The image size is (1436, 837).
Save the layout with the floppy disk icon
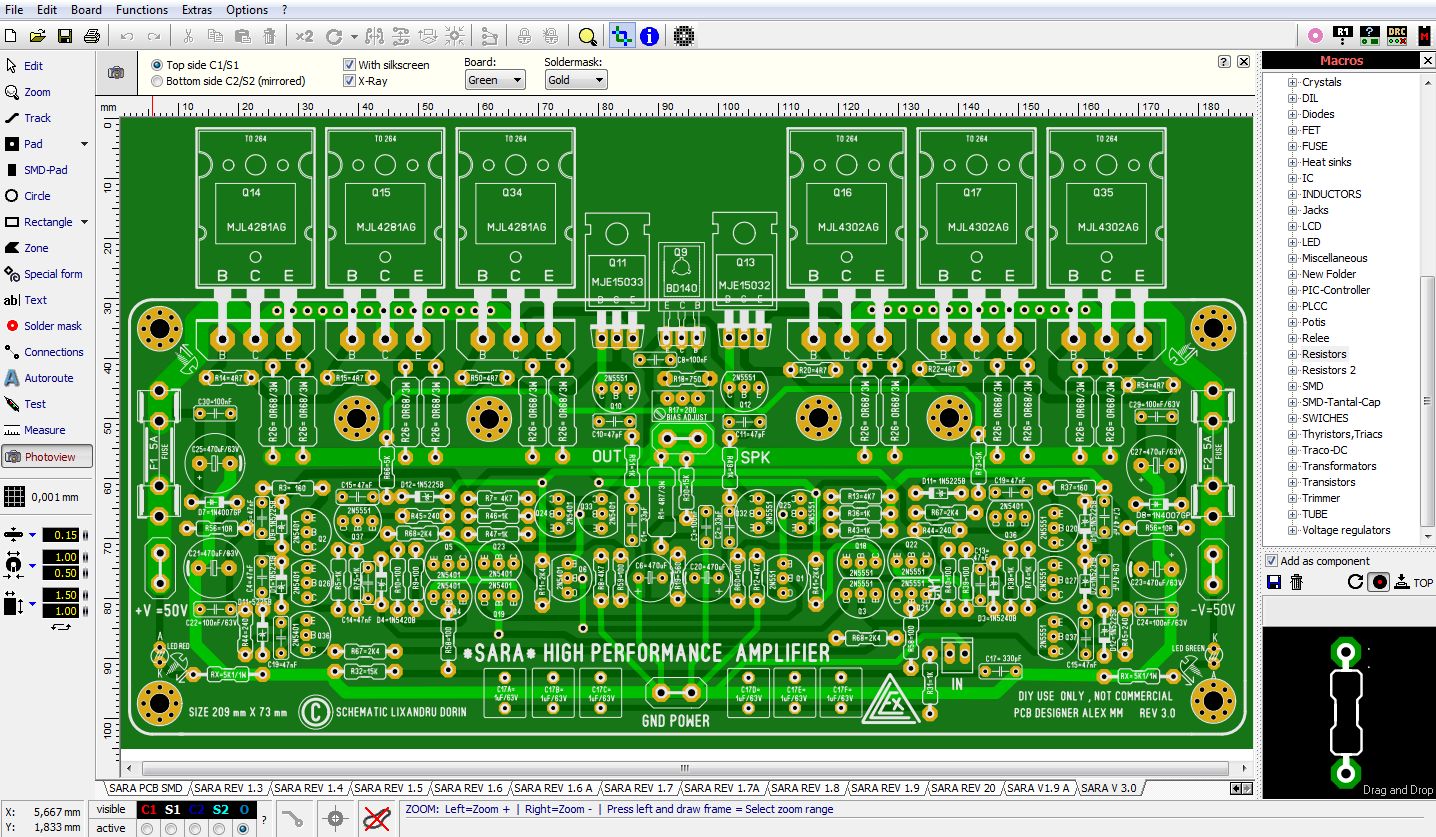pyautogui.click(x=65, y=36)
